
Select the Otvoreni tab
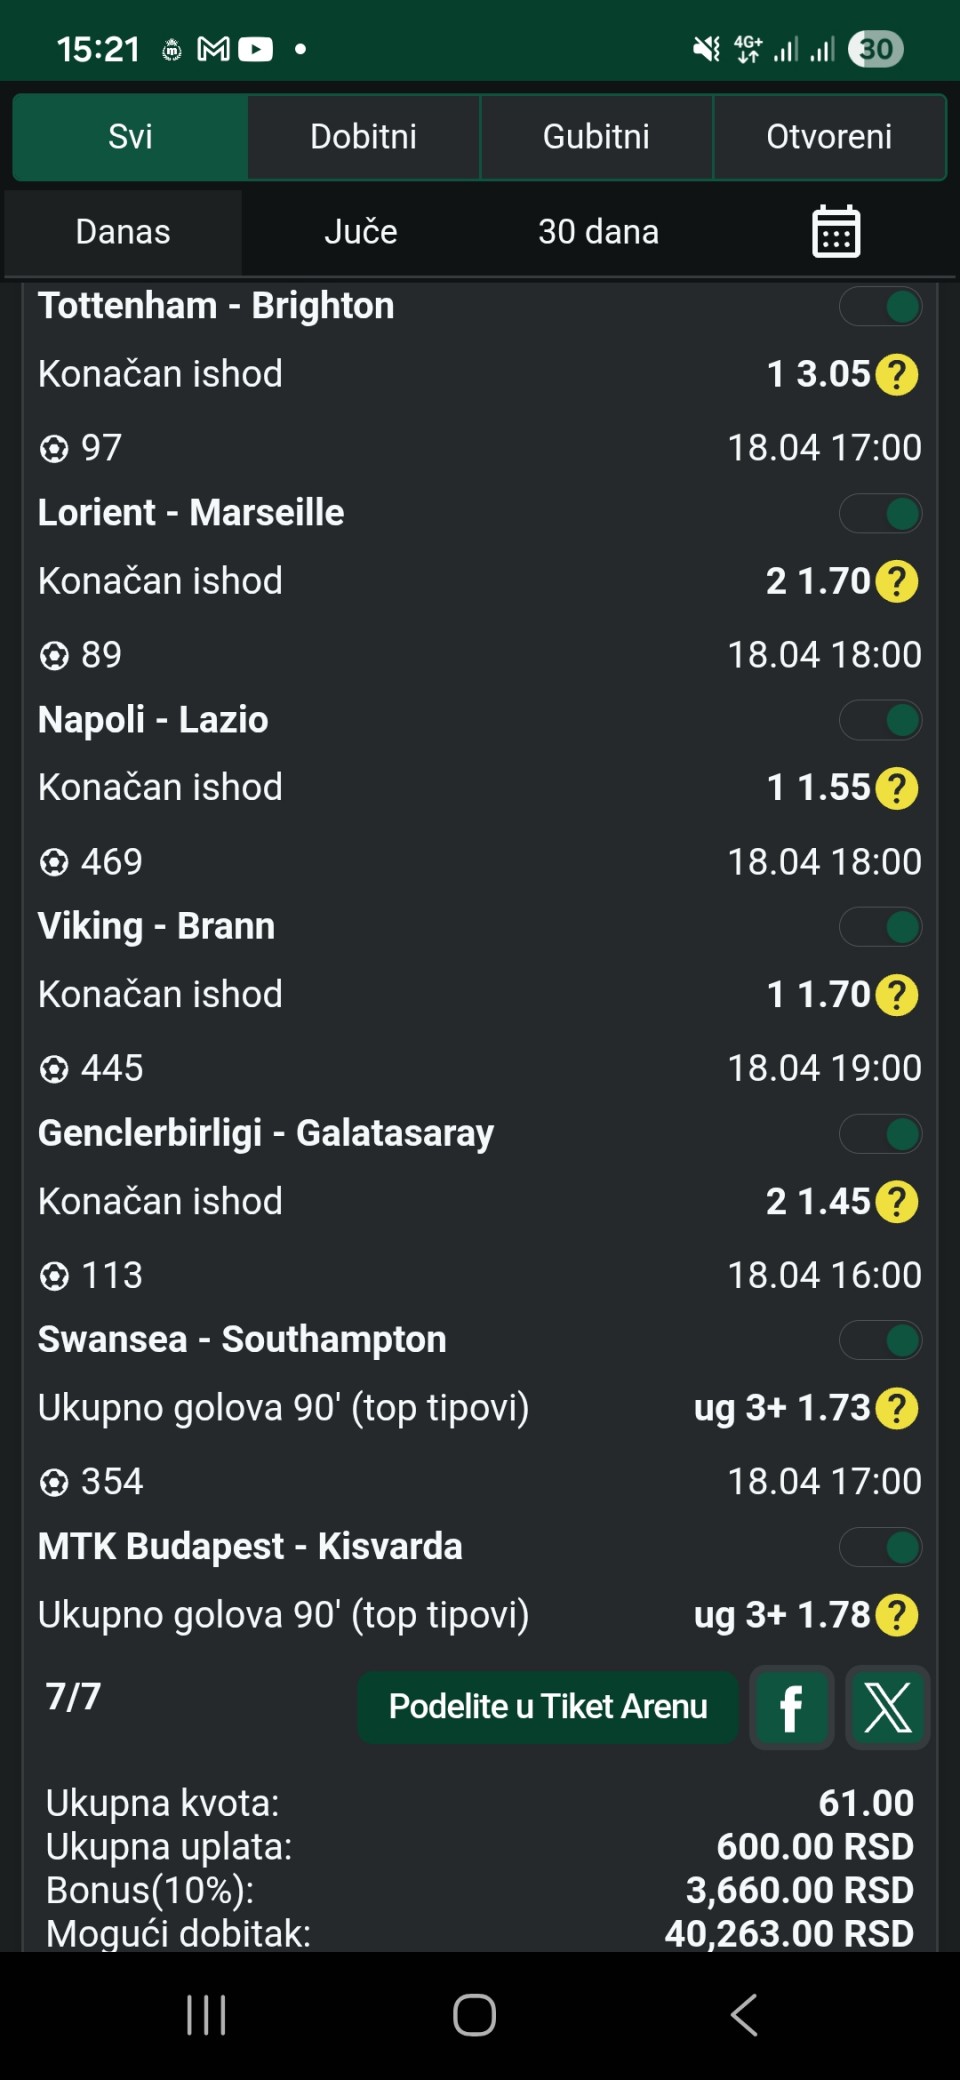(x=829, y=137)
